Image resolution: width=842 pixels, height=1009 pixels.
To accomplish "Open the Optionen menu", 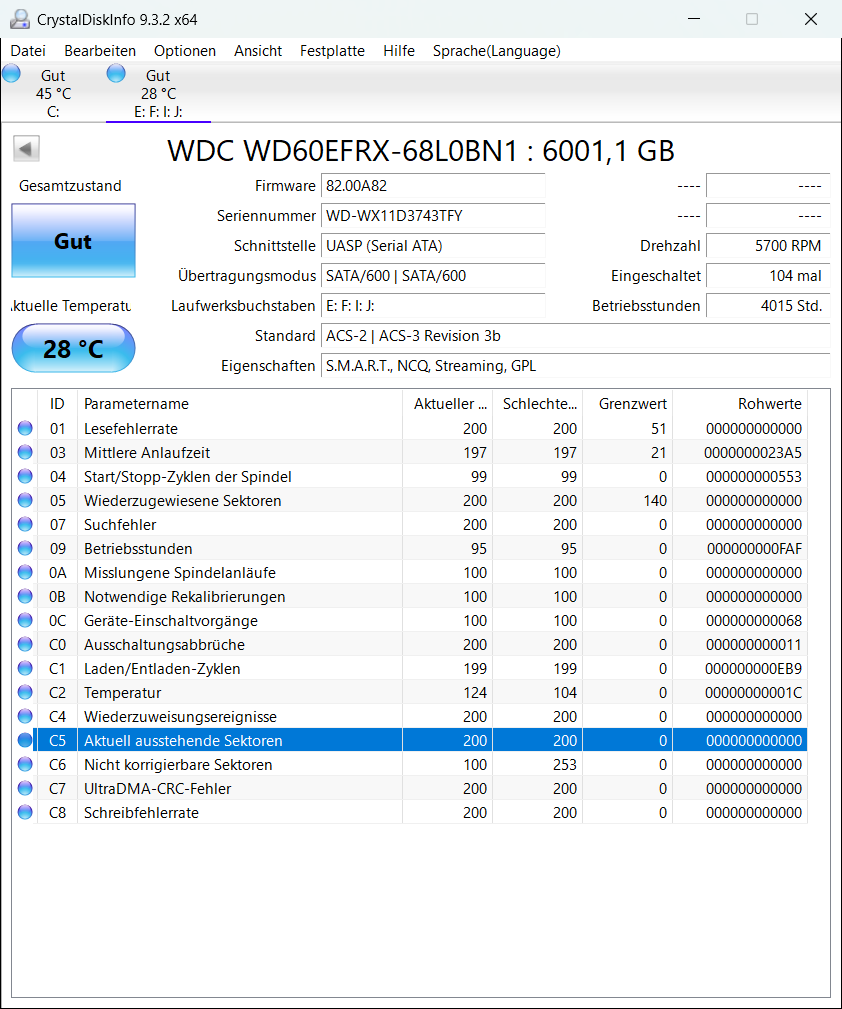I will (185, 51).
